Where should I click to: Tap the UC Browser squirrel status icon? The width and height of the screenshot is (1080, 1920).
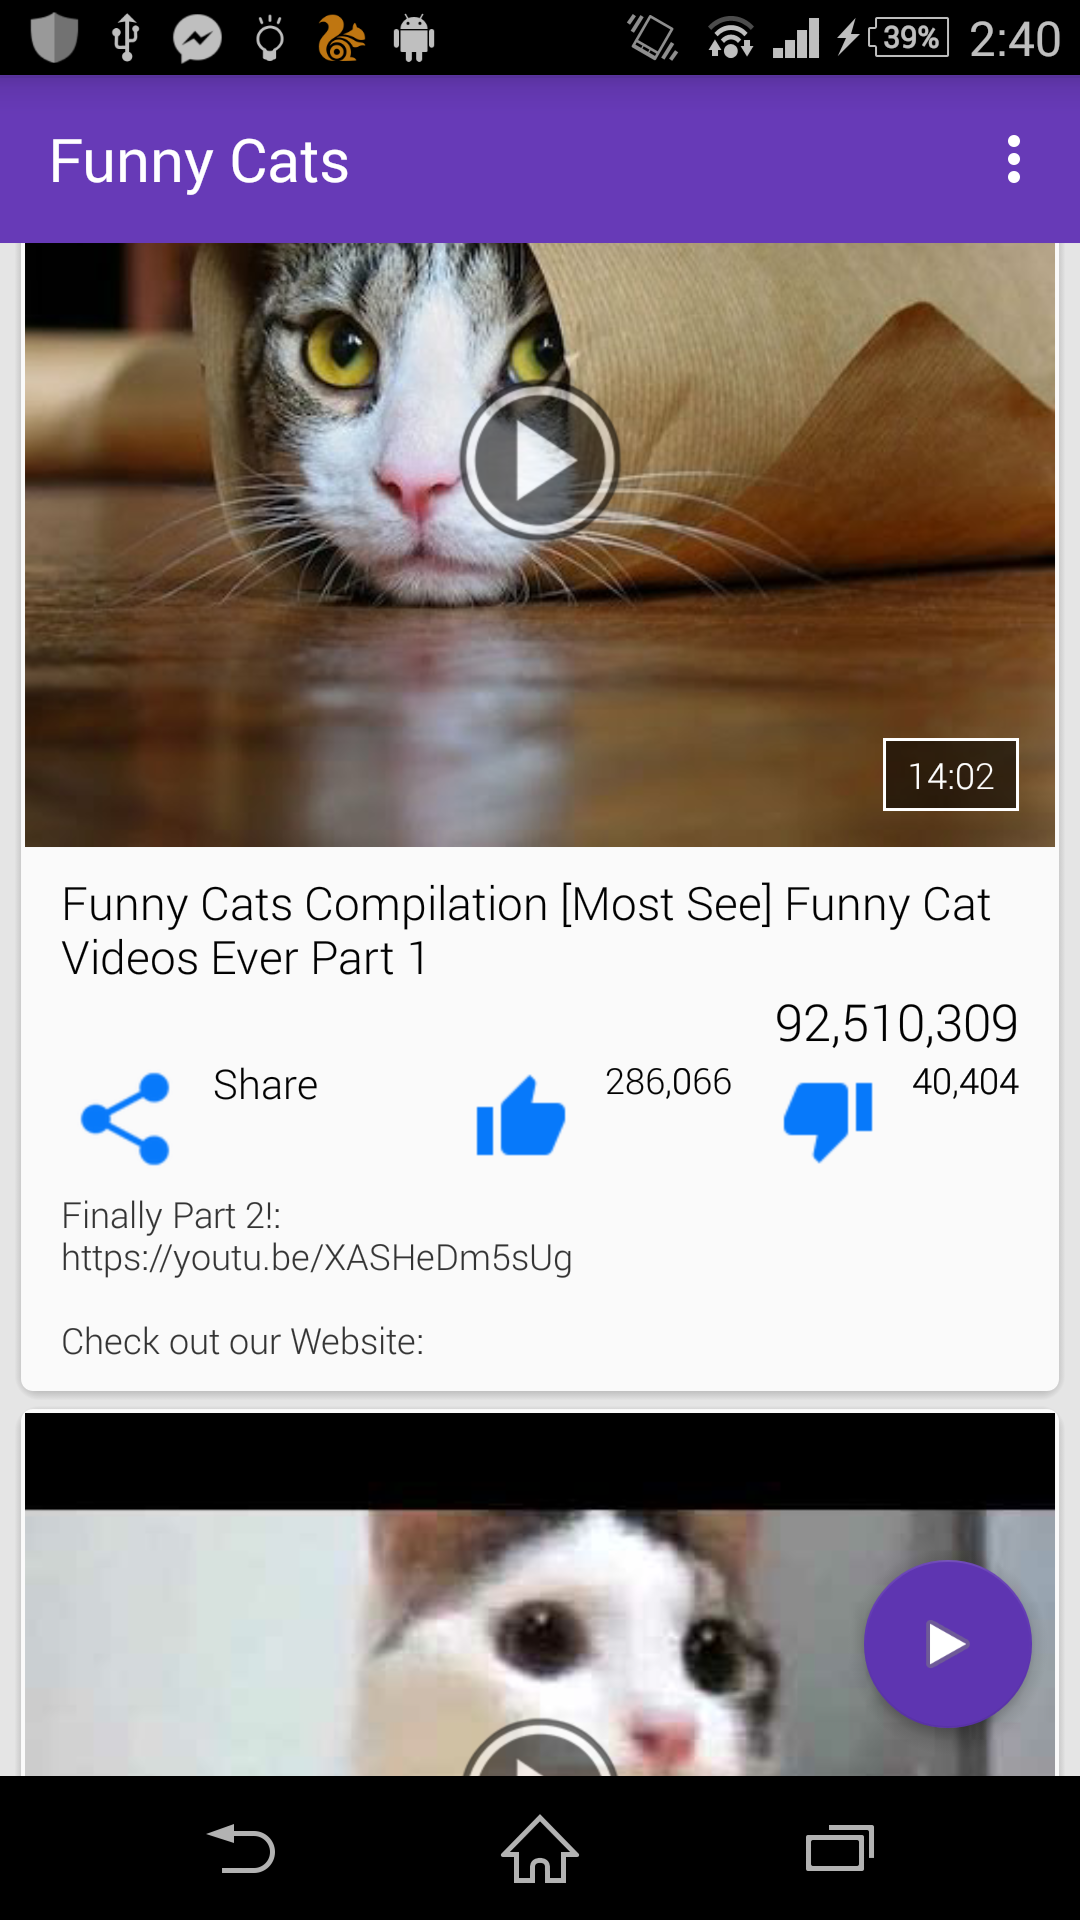click(x=340, y=39)
